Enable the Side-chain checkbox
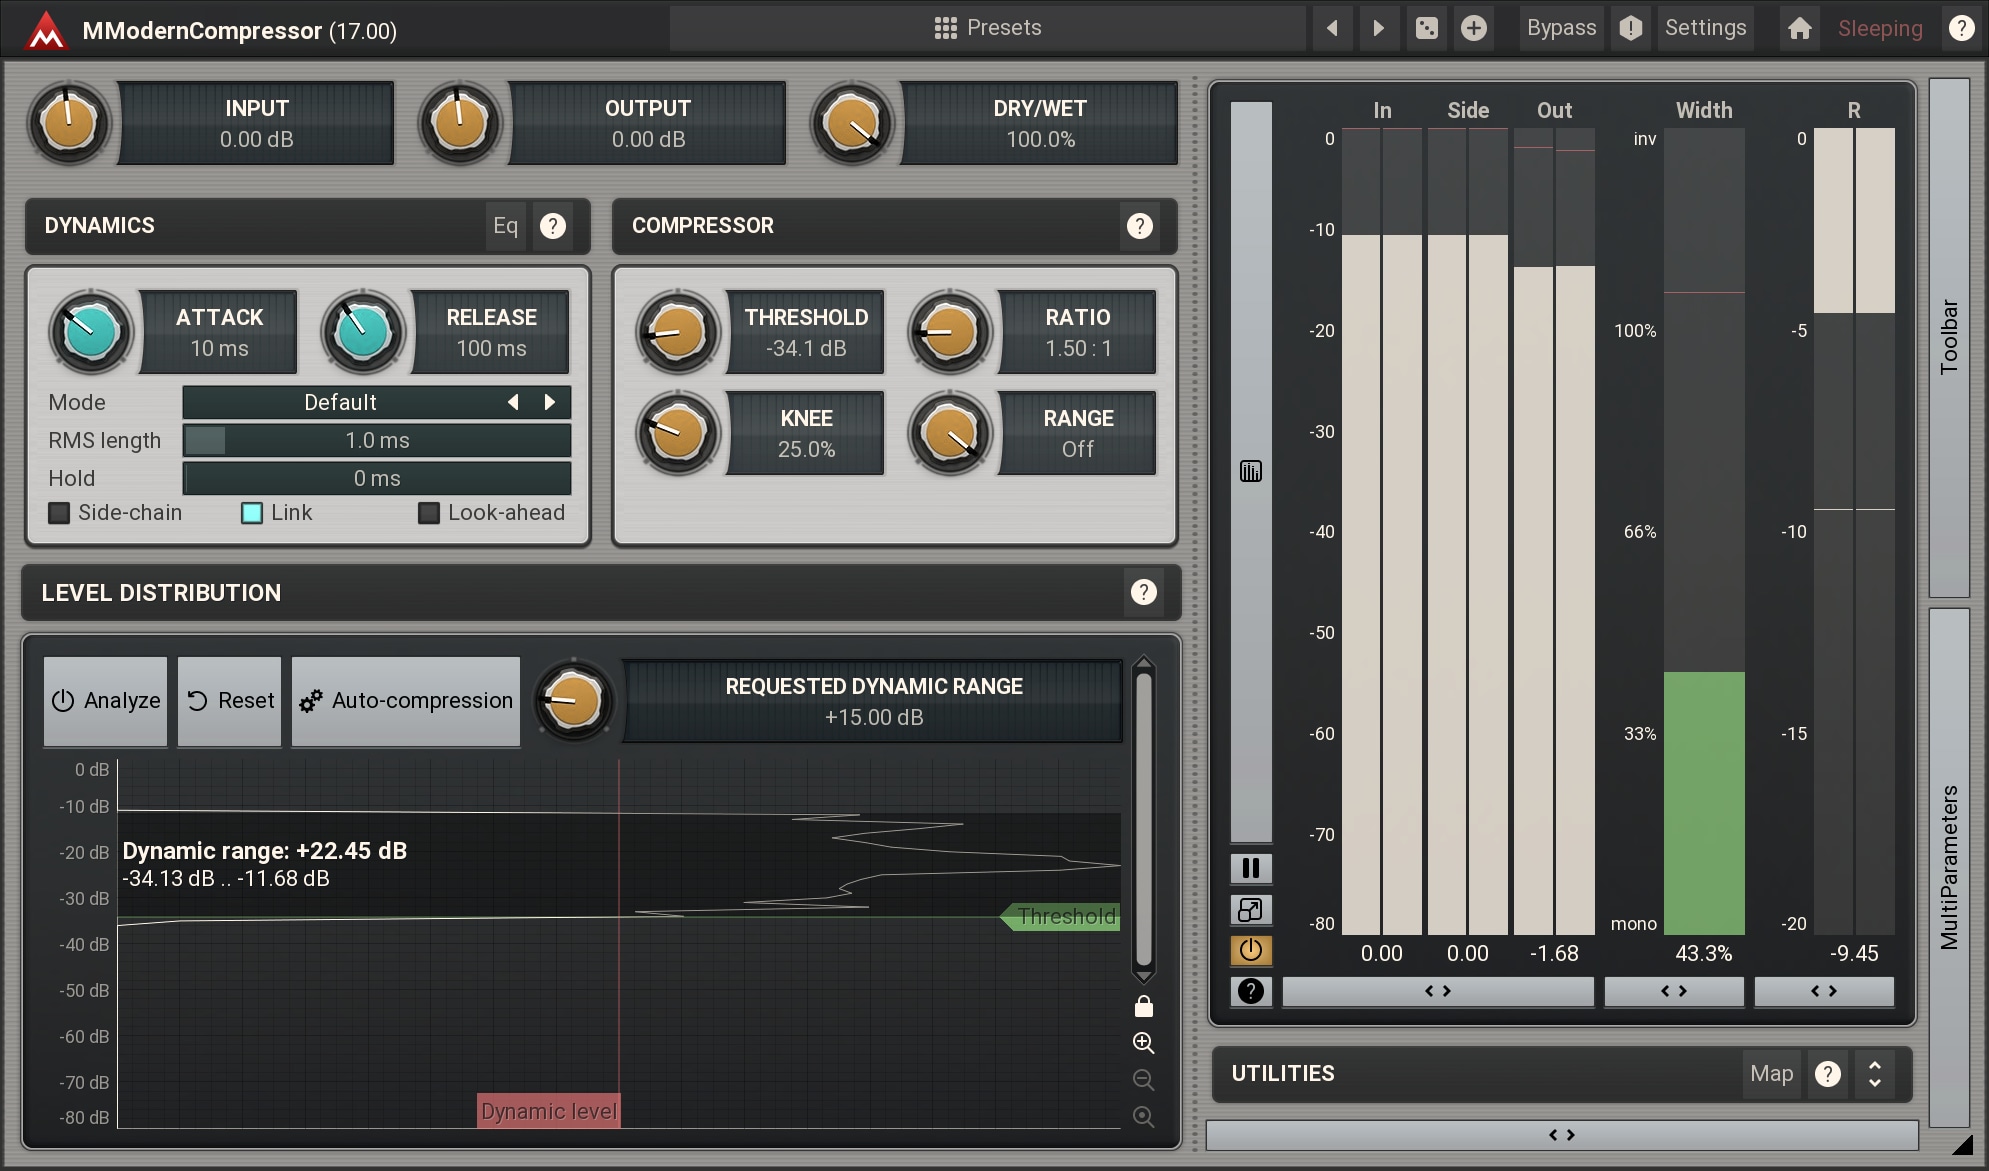 point(60,513)
